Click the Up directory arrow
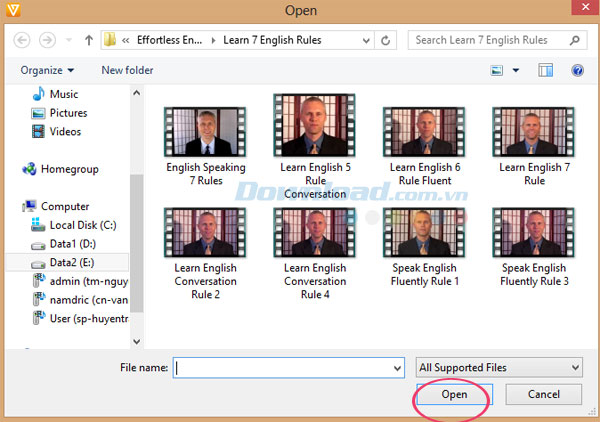This screenshot has height=422, width=600. click(x=89, y=41)
